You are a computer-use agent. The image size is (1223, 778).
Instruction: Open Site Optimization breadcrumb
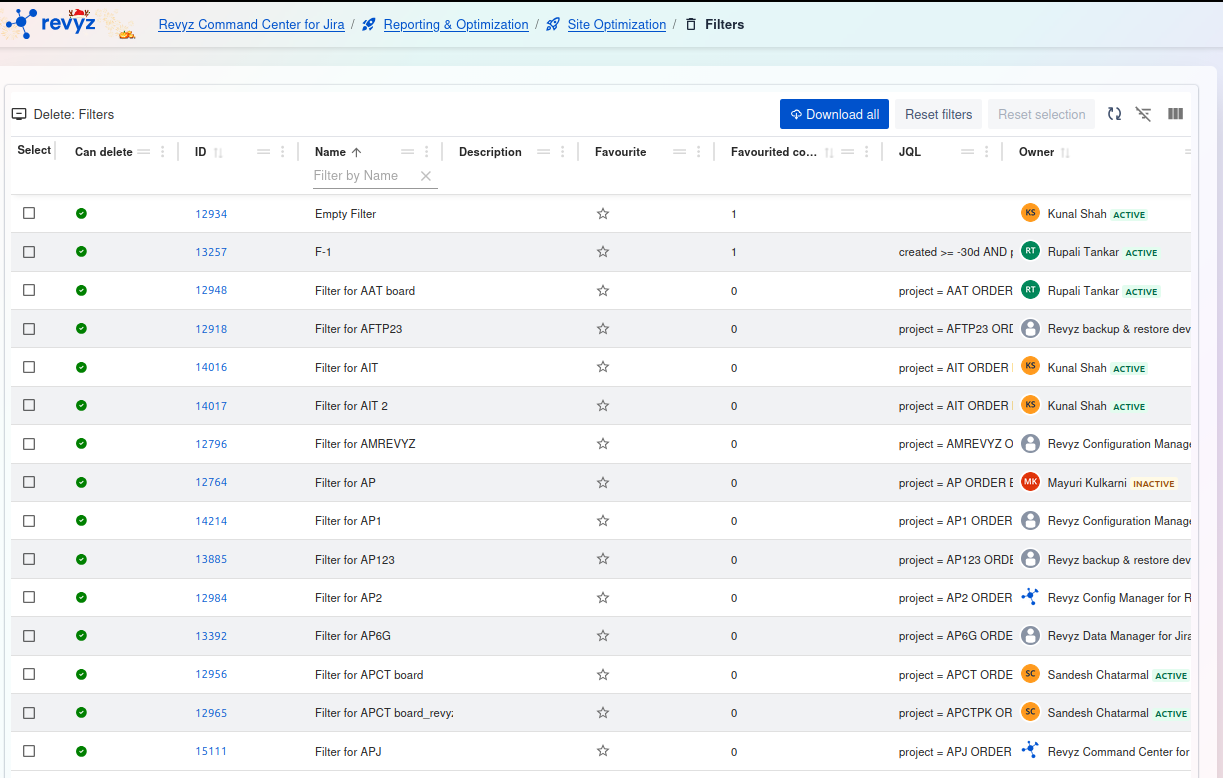click(x=616, y=25)
